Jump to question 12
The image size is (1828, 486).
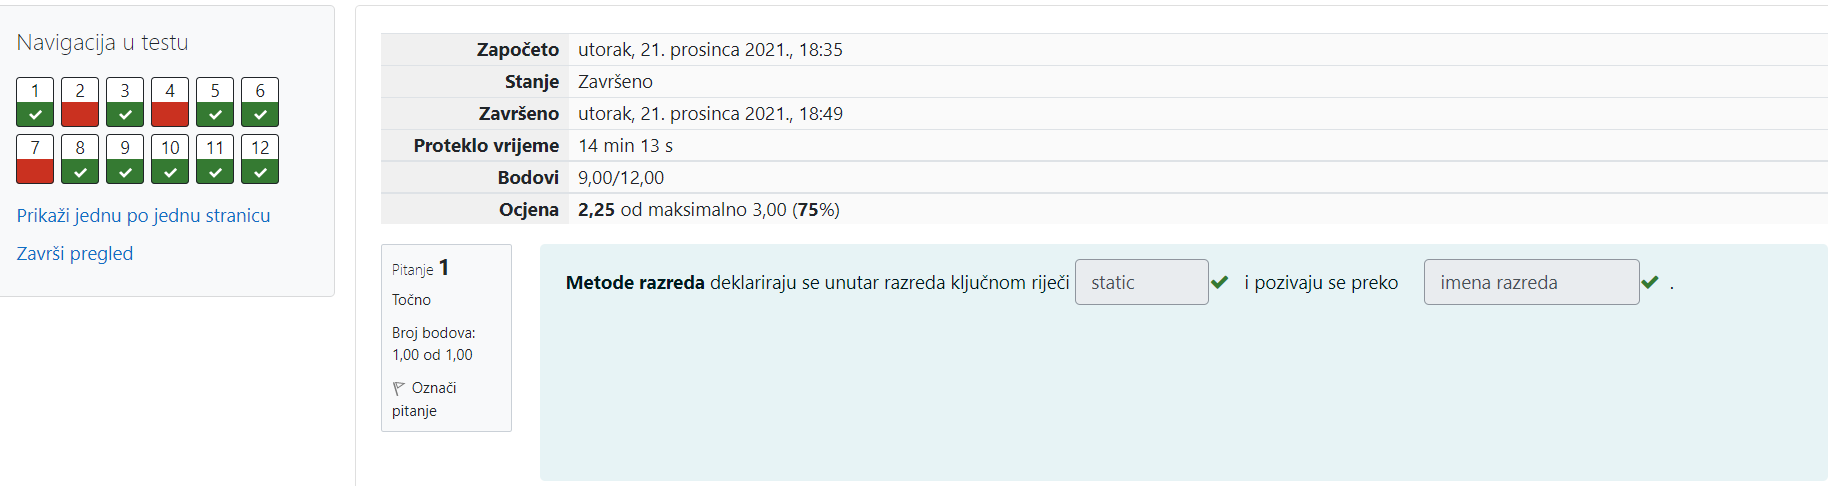[x=260, y=159]
